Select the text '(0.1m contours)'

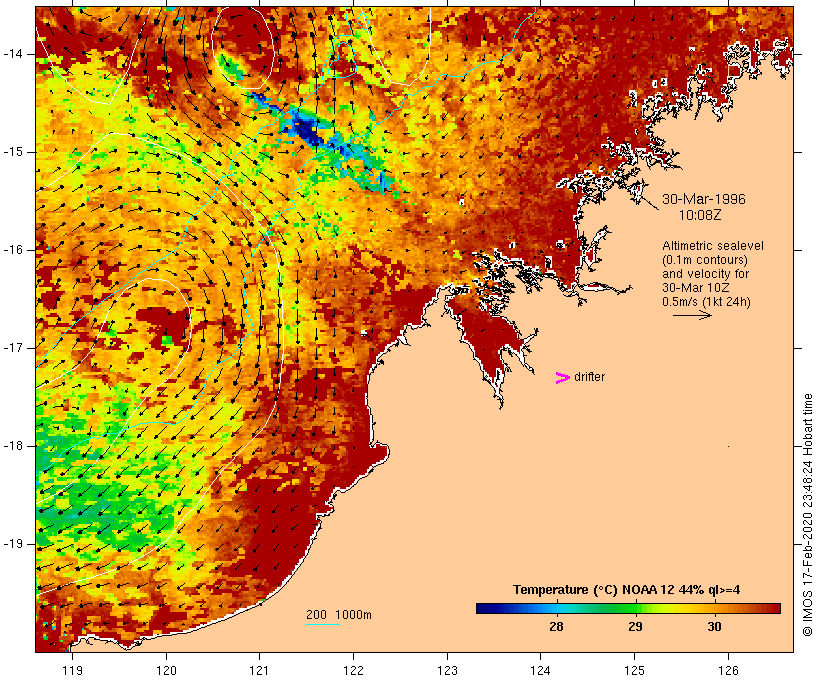(705, 260)
